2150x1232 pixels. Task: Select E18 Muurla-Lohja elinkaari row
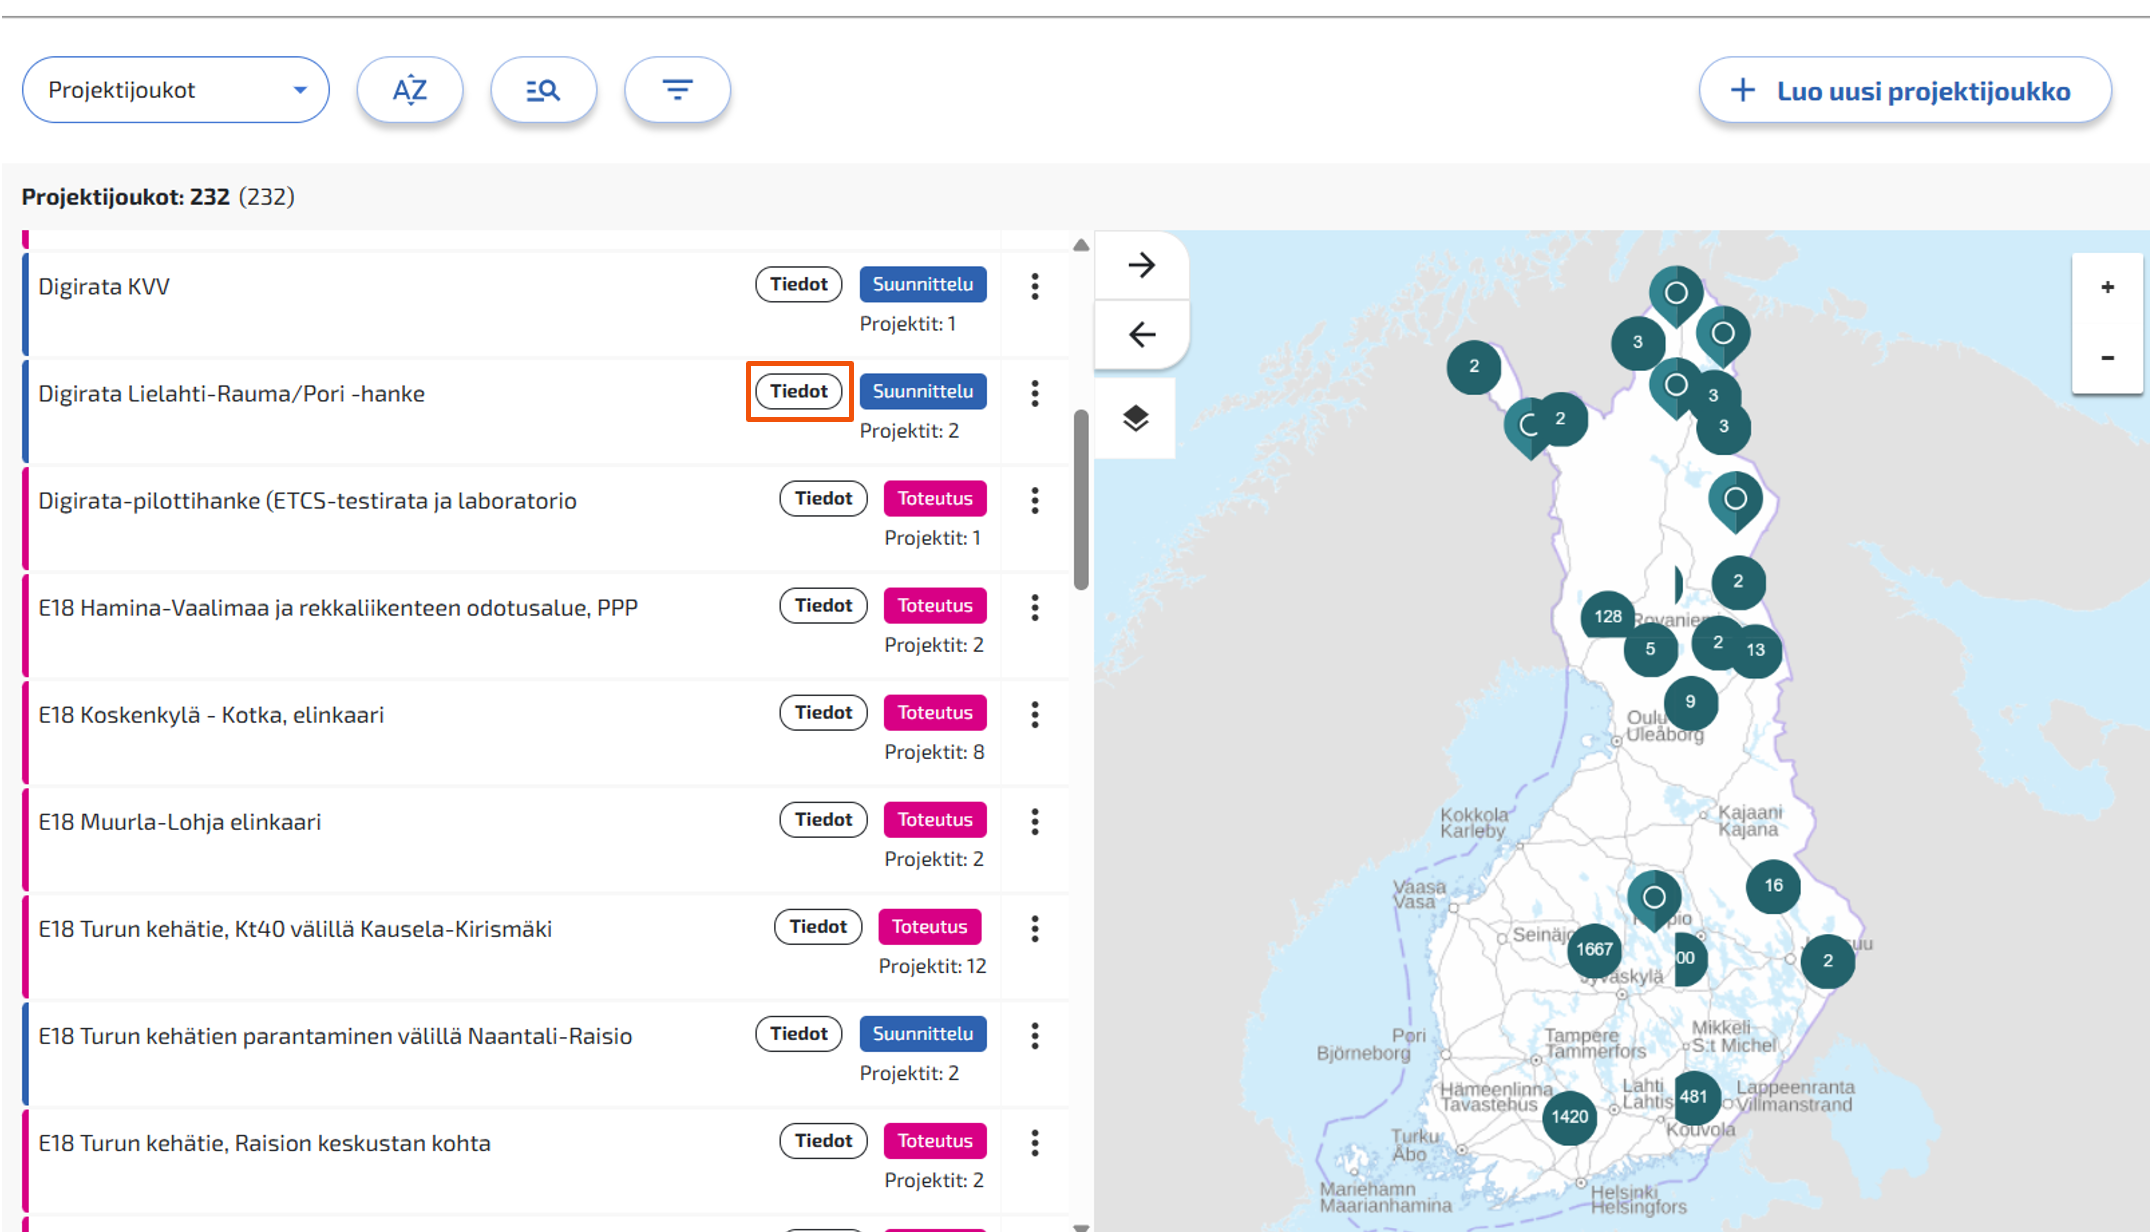545,839
